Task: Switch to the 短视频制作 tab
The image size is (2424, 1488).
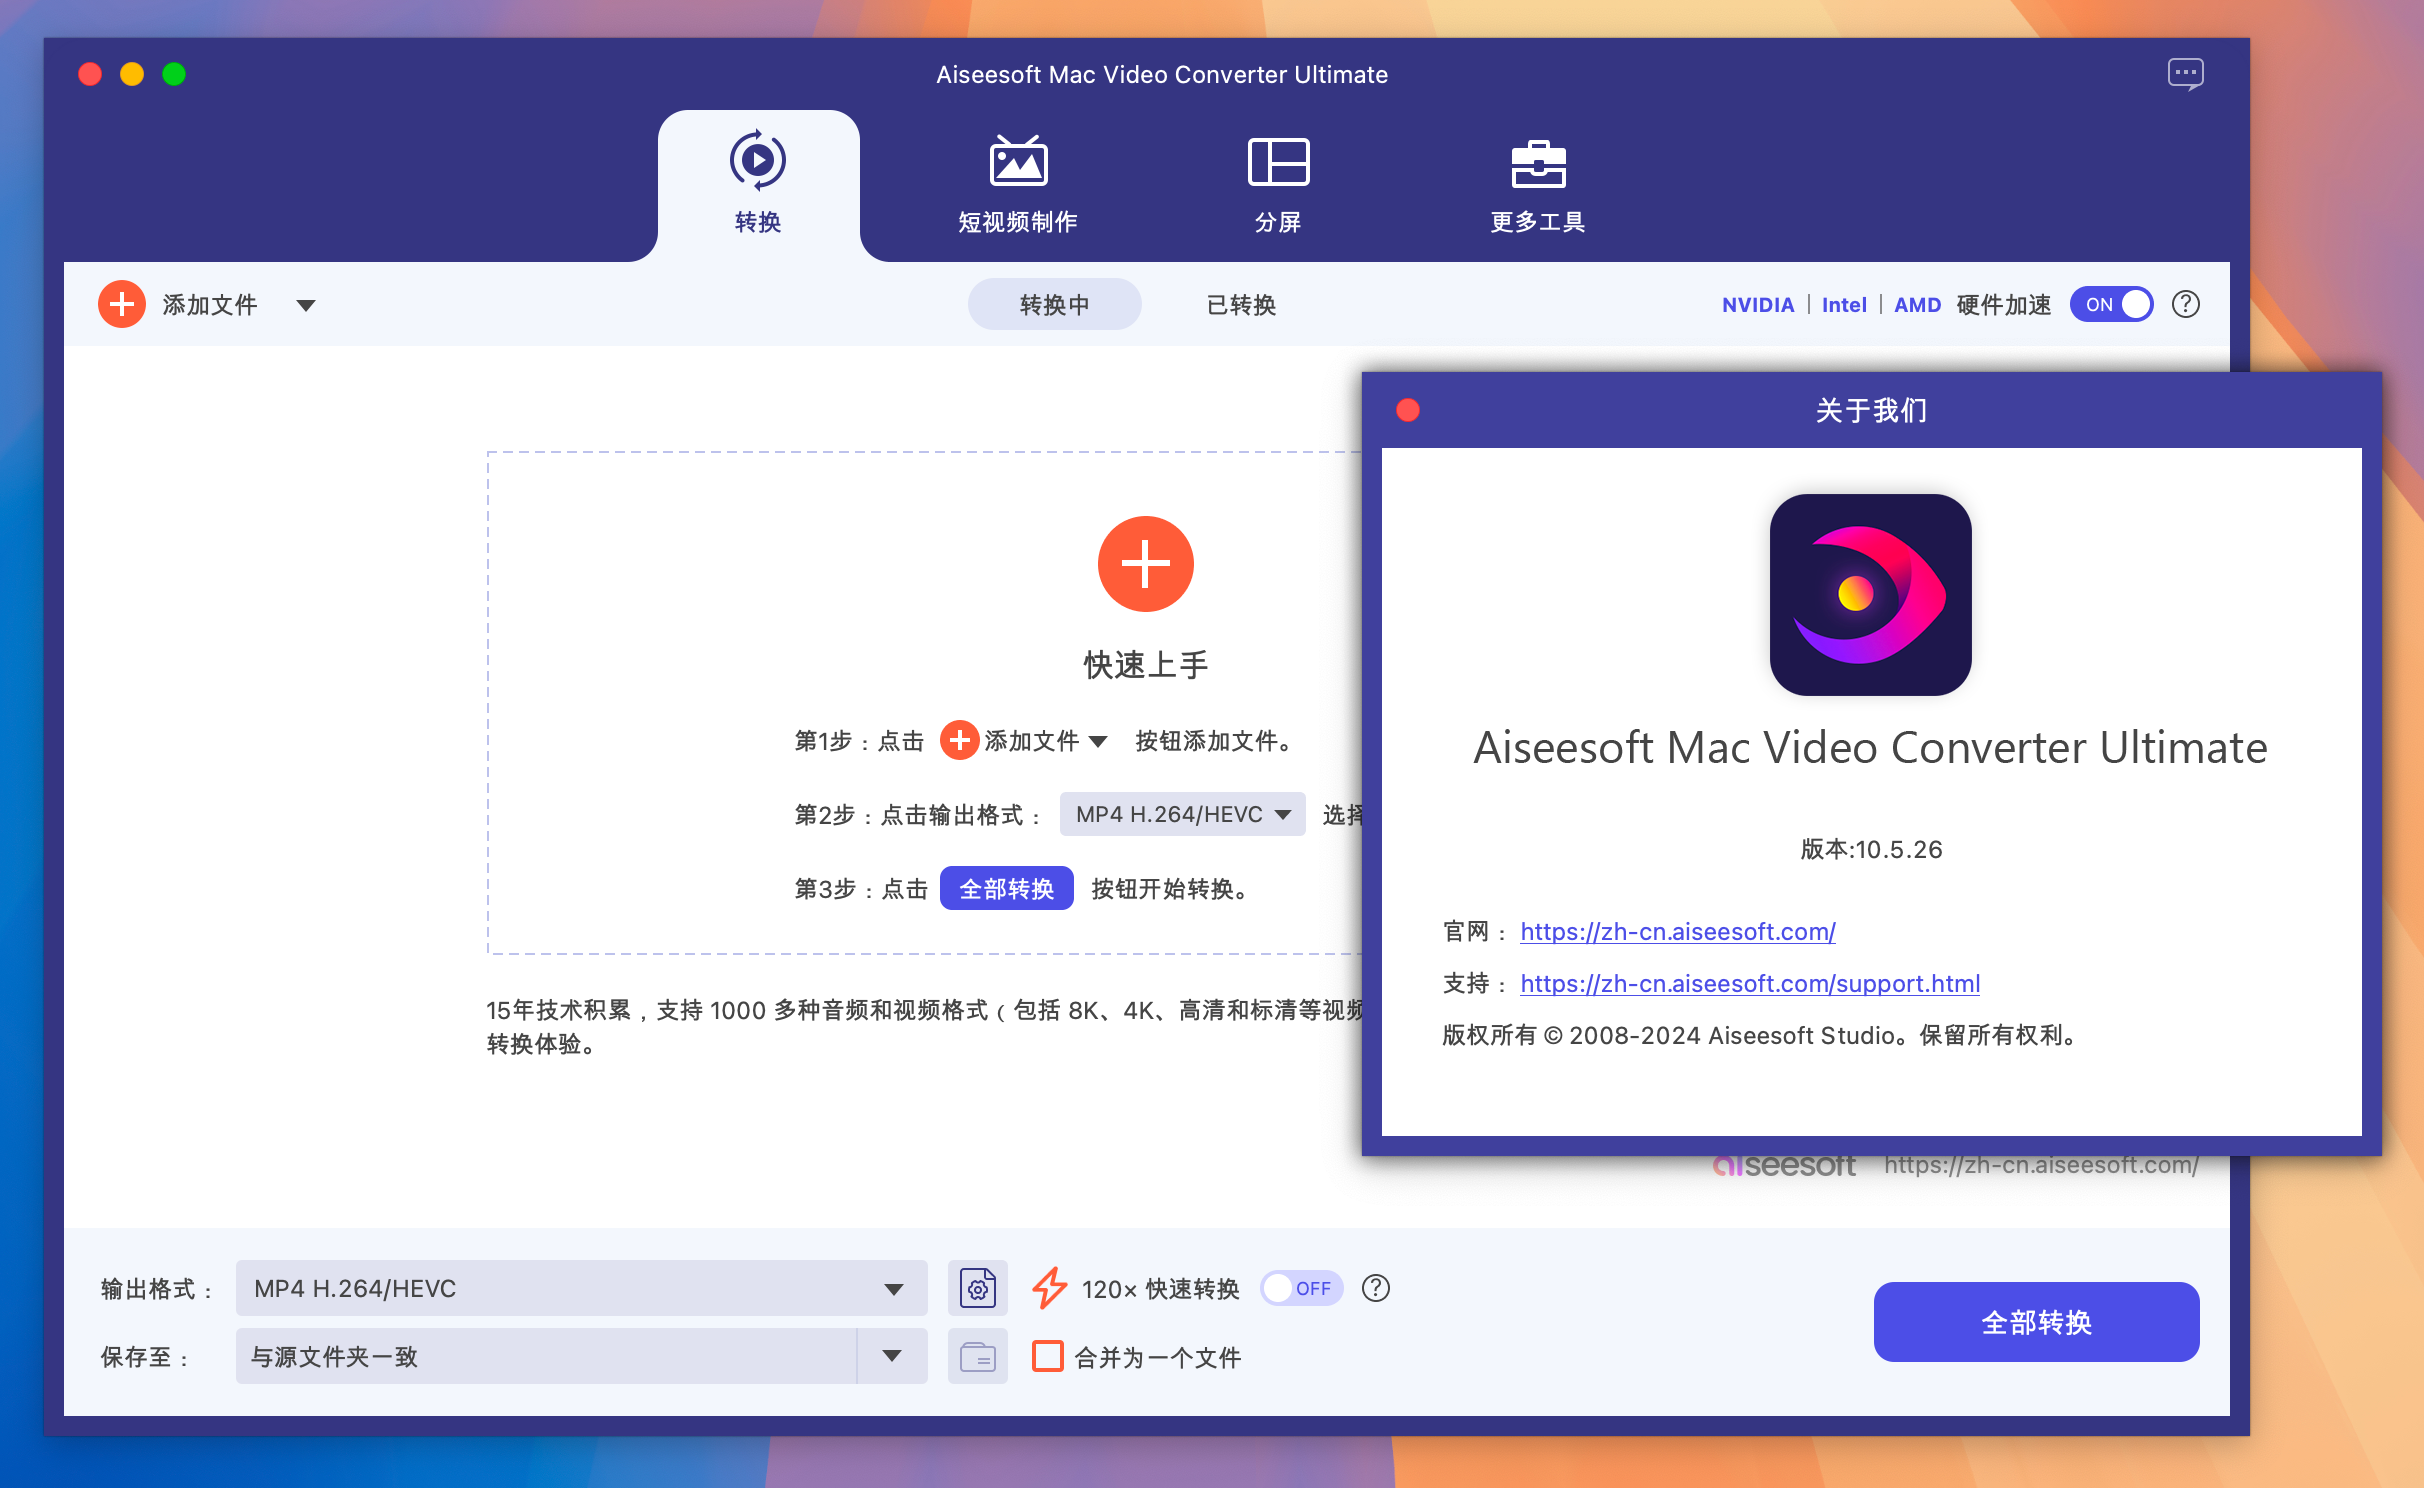Action: point(1018,186)
